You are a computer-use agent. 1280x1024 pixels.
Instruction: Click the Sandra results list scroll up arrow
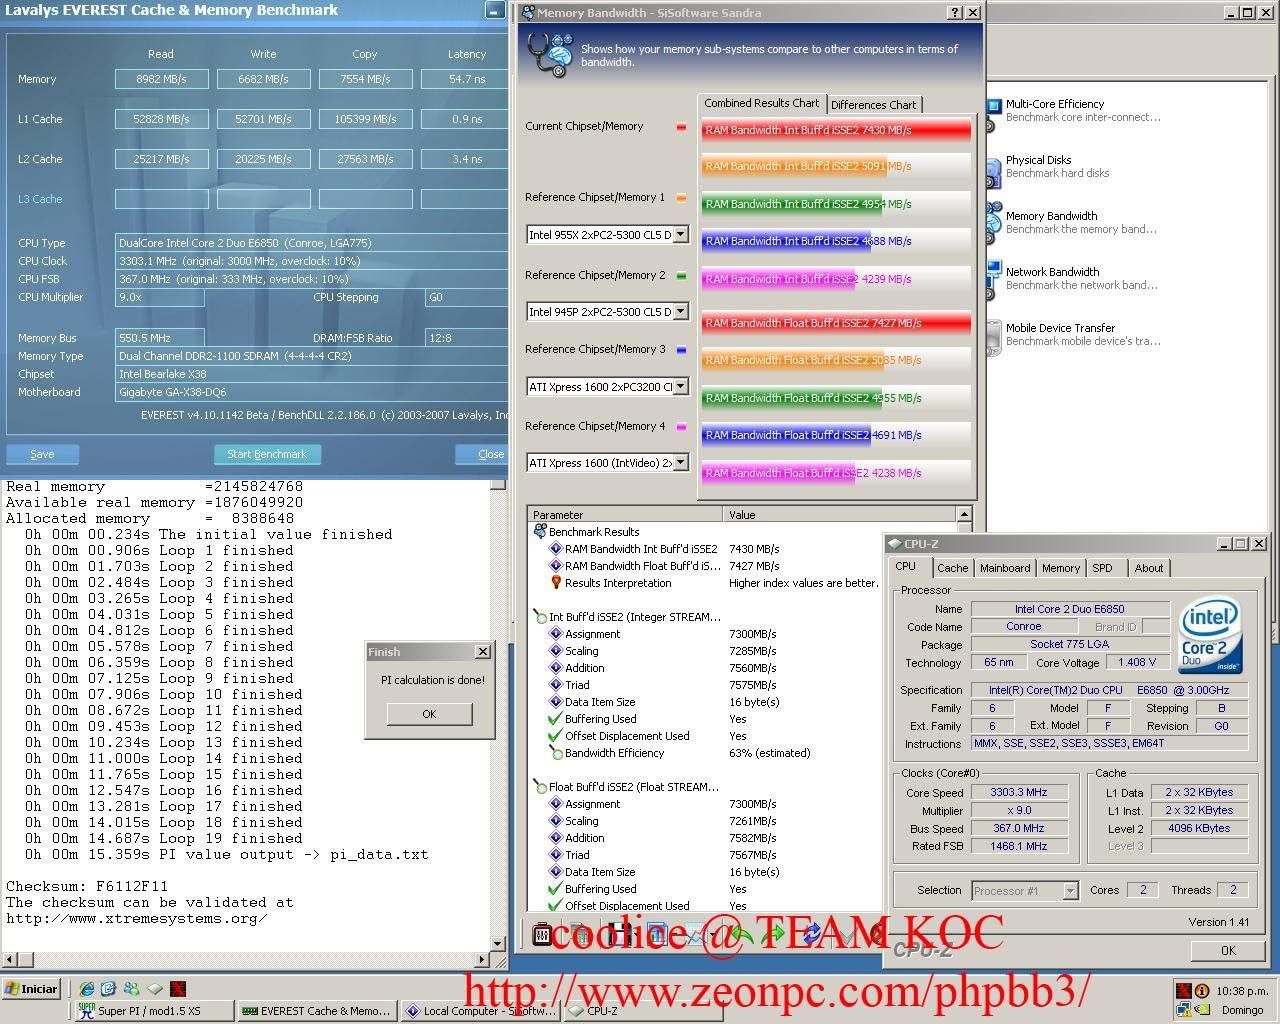tap(964, 515)
